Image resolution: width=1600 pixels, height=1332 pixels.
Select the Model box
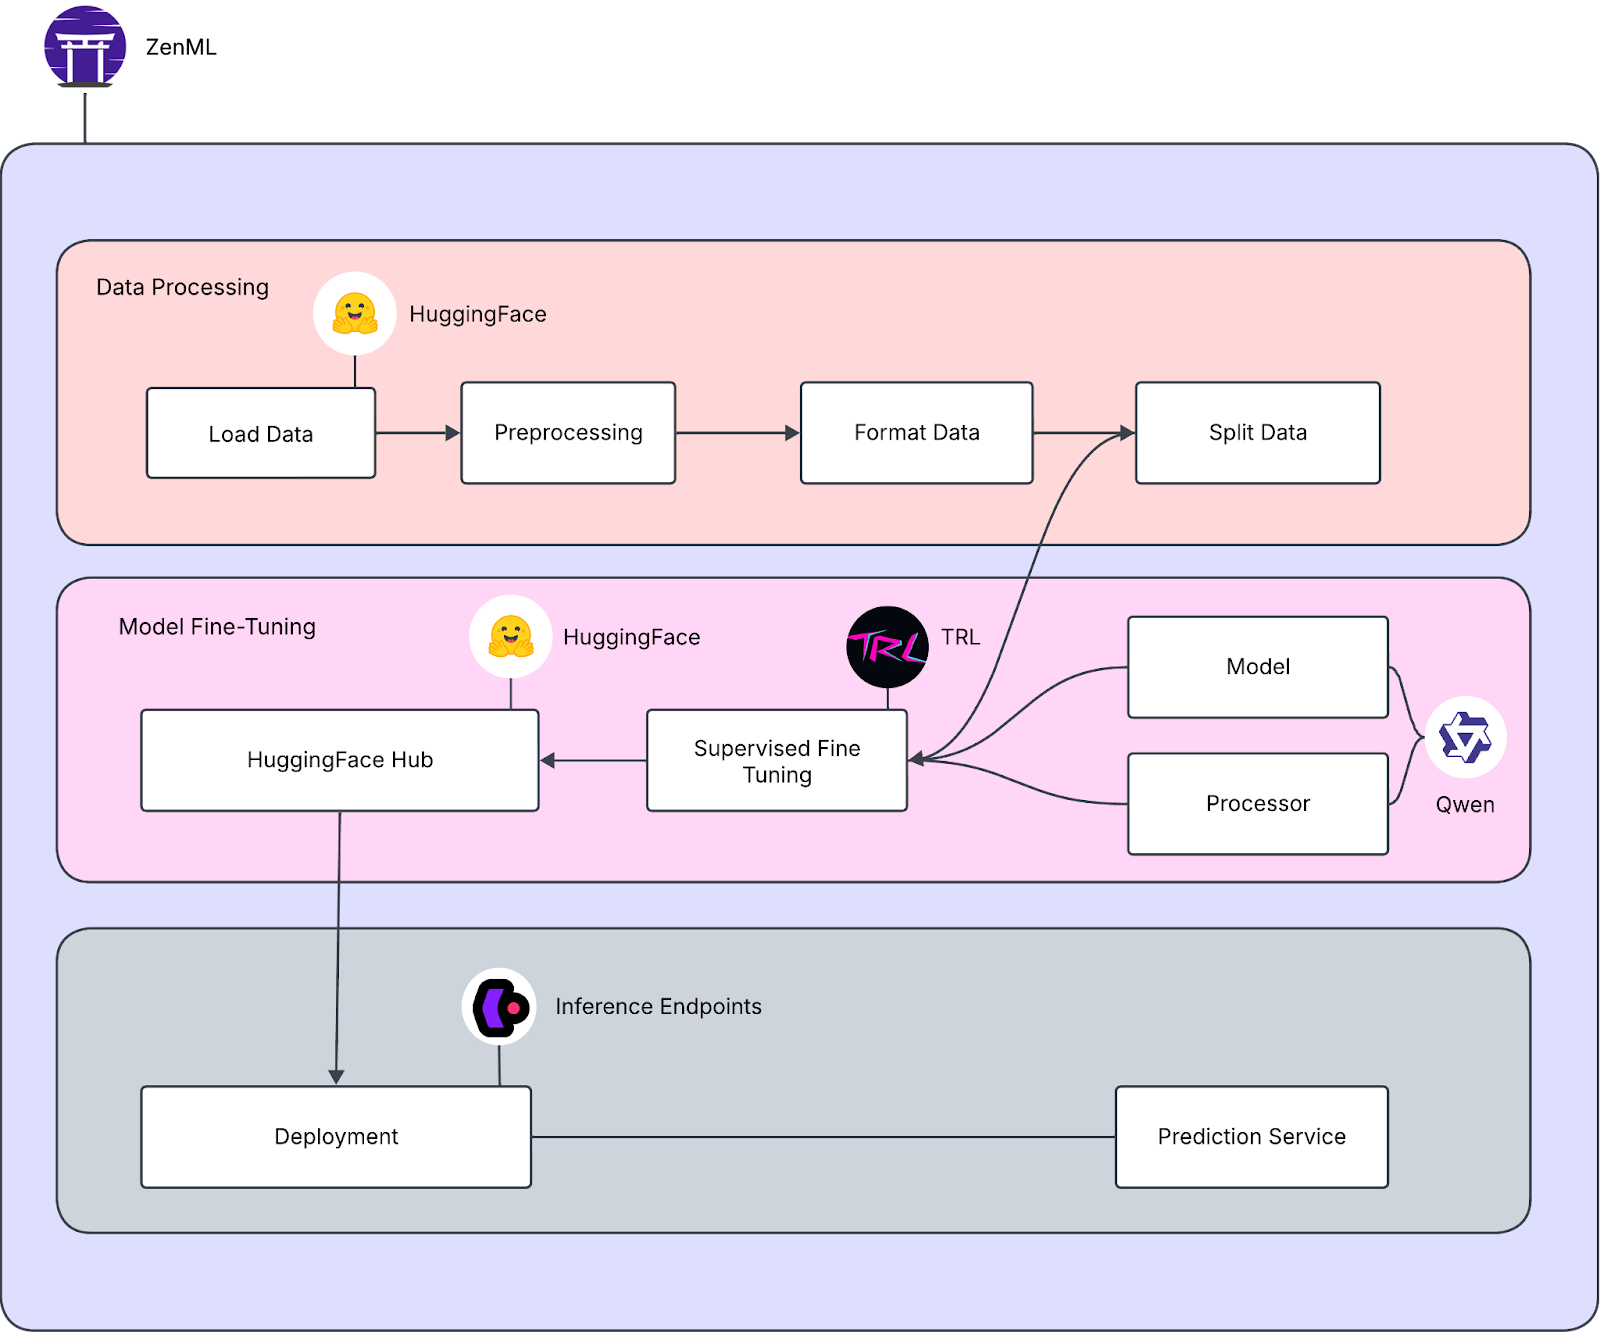click(x=1257, y=667)
